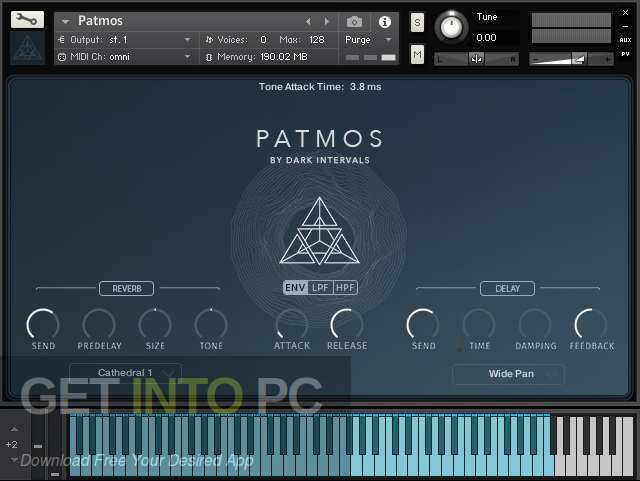Shift keyboard octave up arrow
Image resolution: width=640 pixels, height=481 pixels.
14,429
